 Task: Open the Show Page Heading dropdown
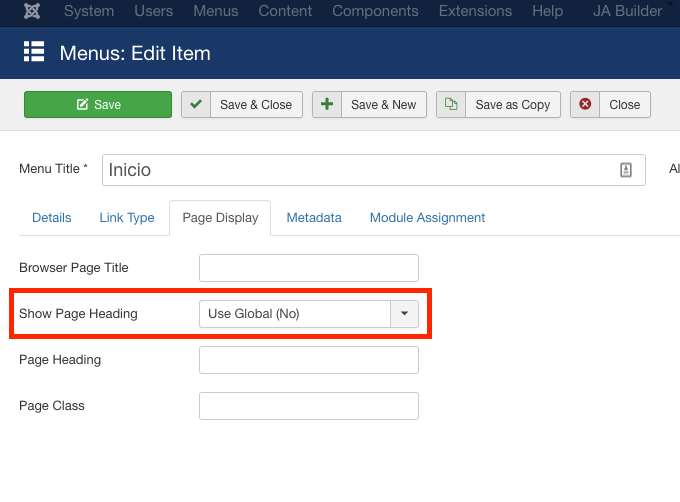(x=294, y=314)
